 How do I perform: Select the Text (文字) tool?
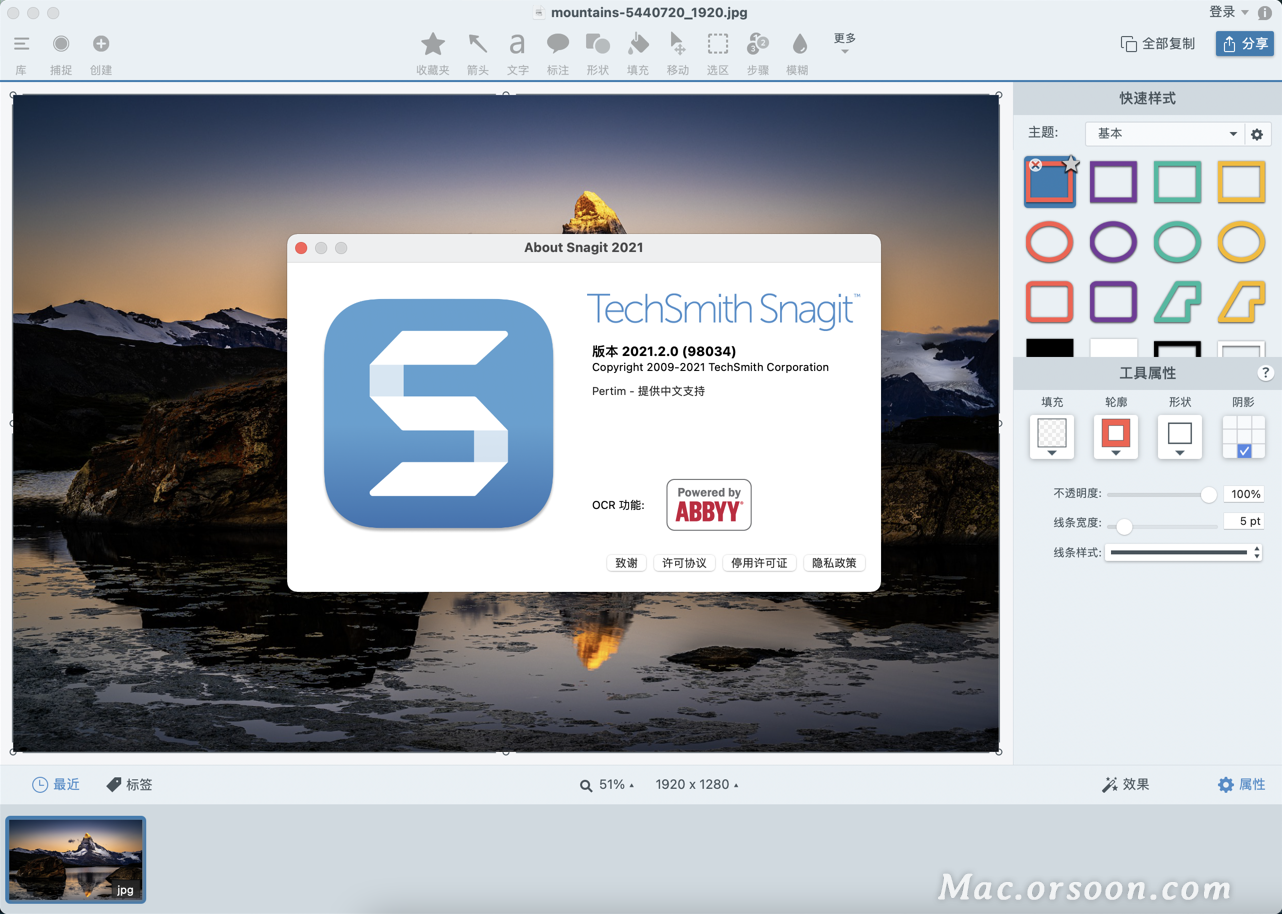pyautogui.click(x=517, y=44)
